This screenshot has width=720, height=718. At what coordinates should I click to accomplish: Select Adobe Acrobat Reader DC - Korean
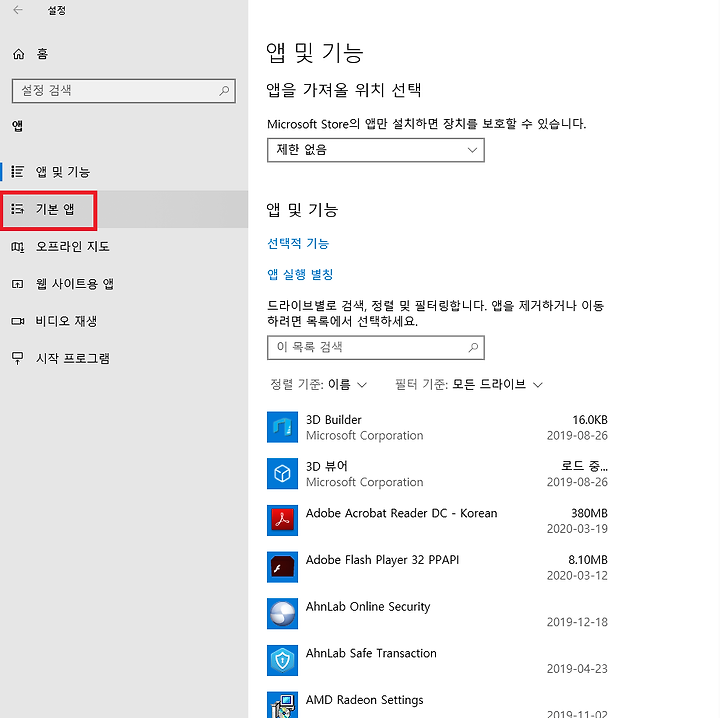(438, 521)
